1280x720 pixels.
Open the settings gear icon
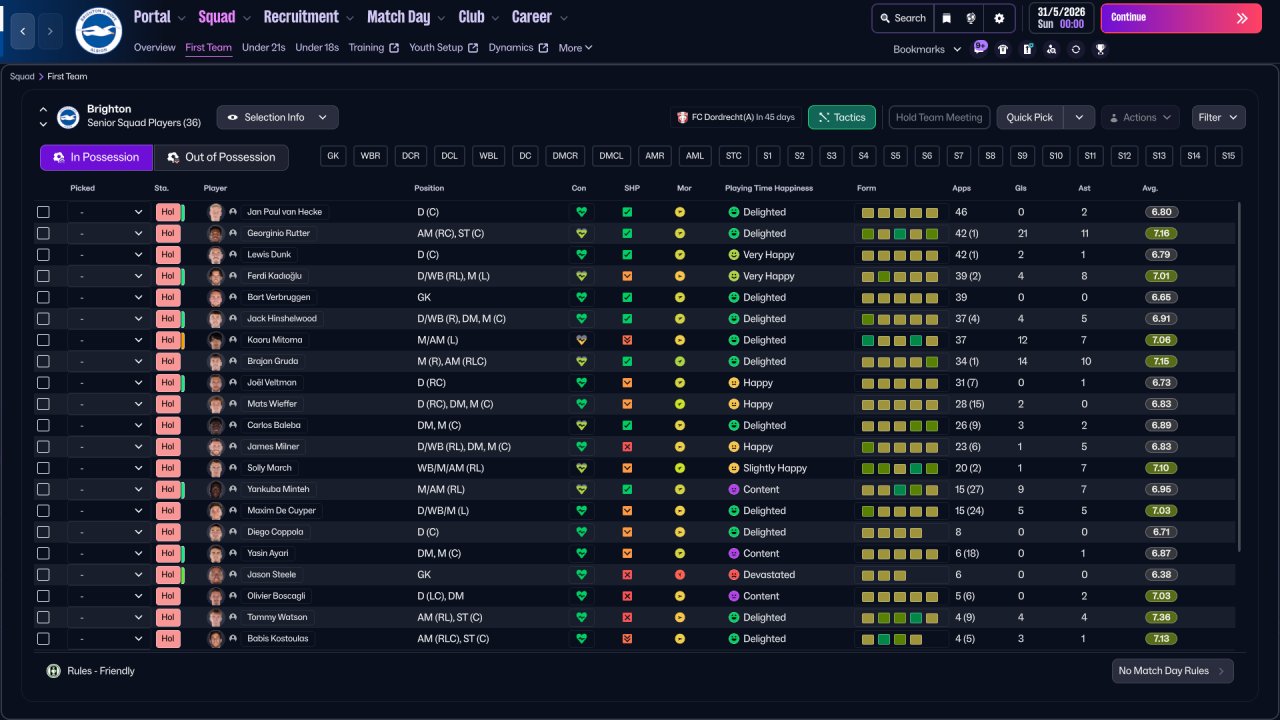coord(998,18)
